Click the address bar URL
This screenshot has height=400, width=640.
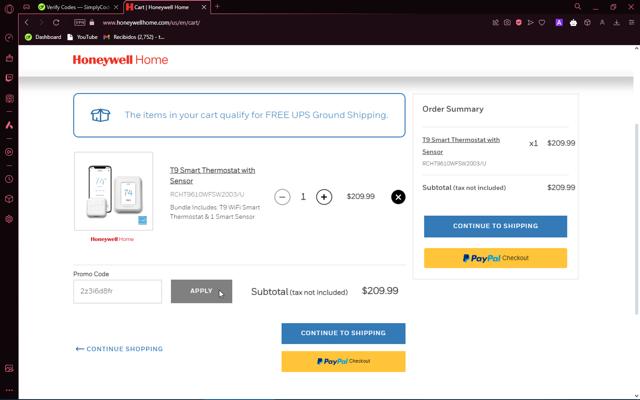click(x=151, y=22)
